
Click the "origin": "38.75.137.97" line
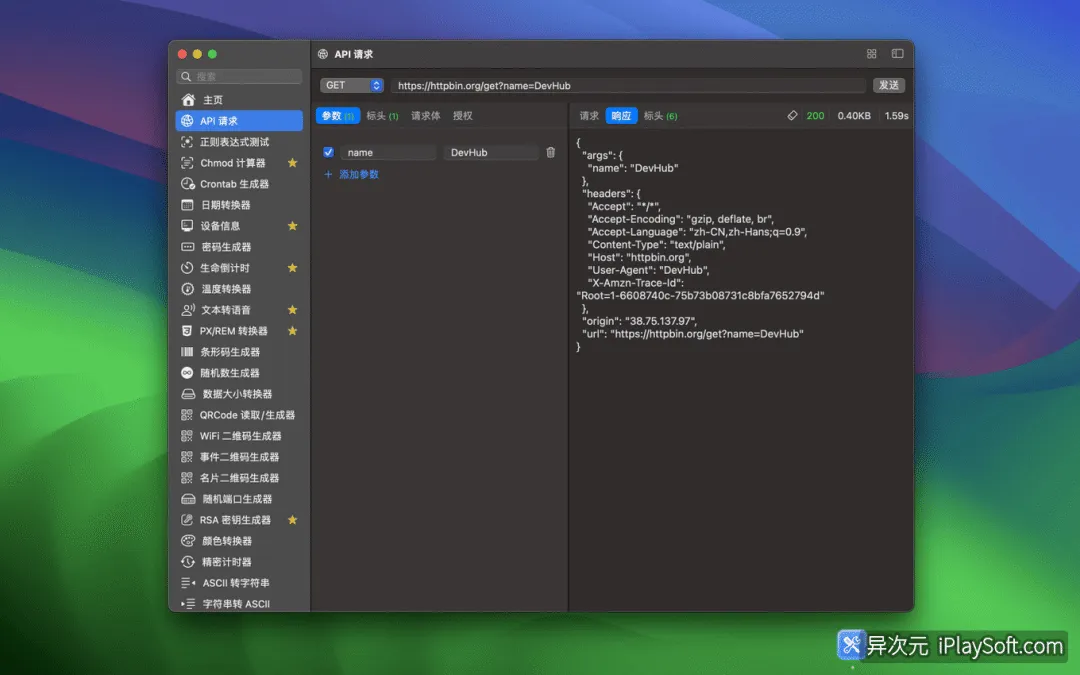click(639, 321)
